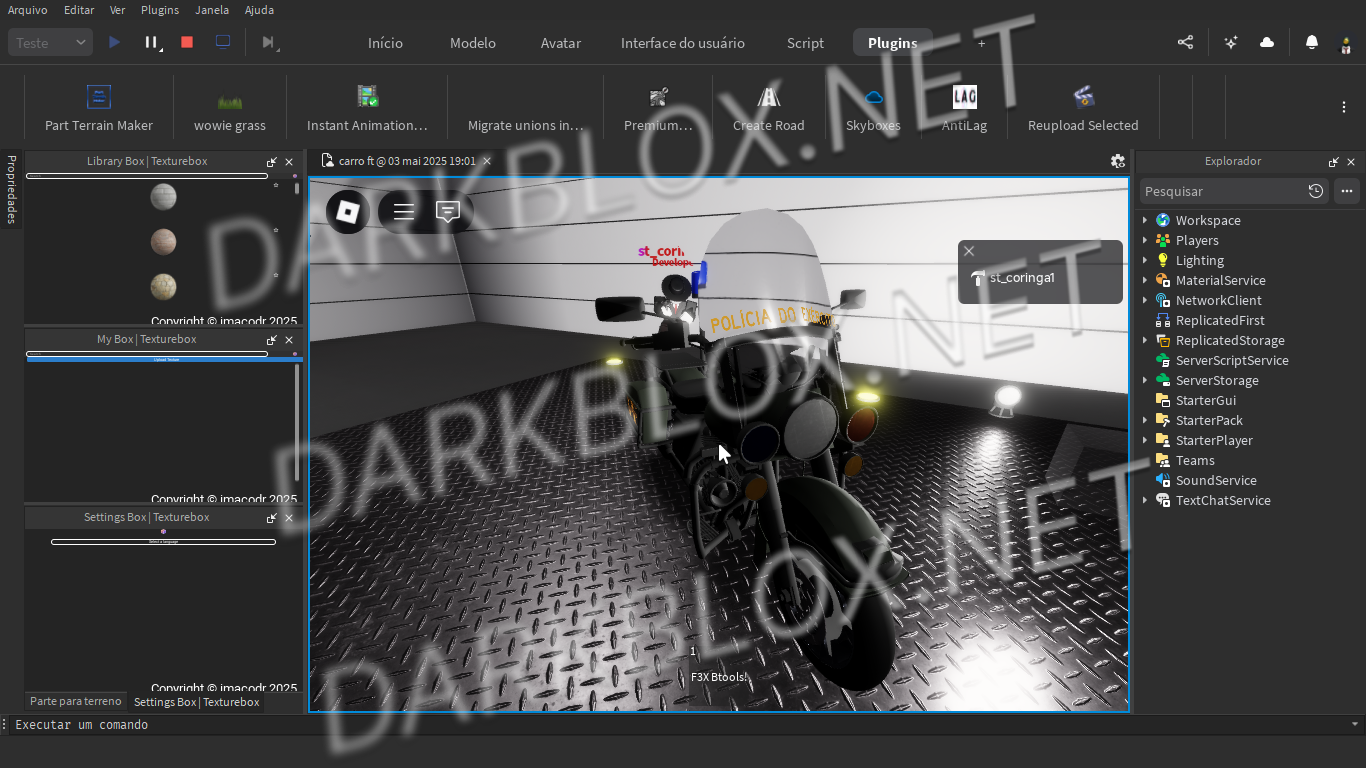This screenshot has width=1366, height=768.
Task: Expand the Lighting tree node
Action: (x=1145, y=260)
